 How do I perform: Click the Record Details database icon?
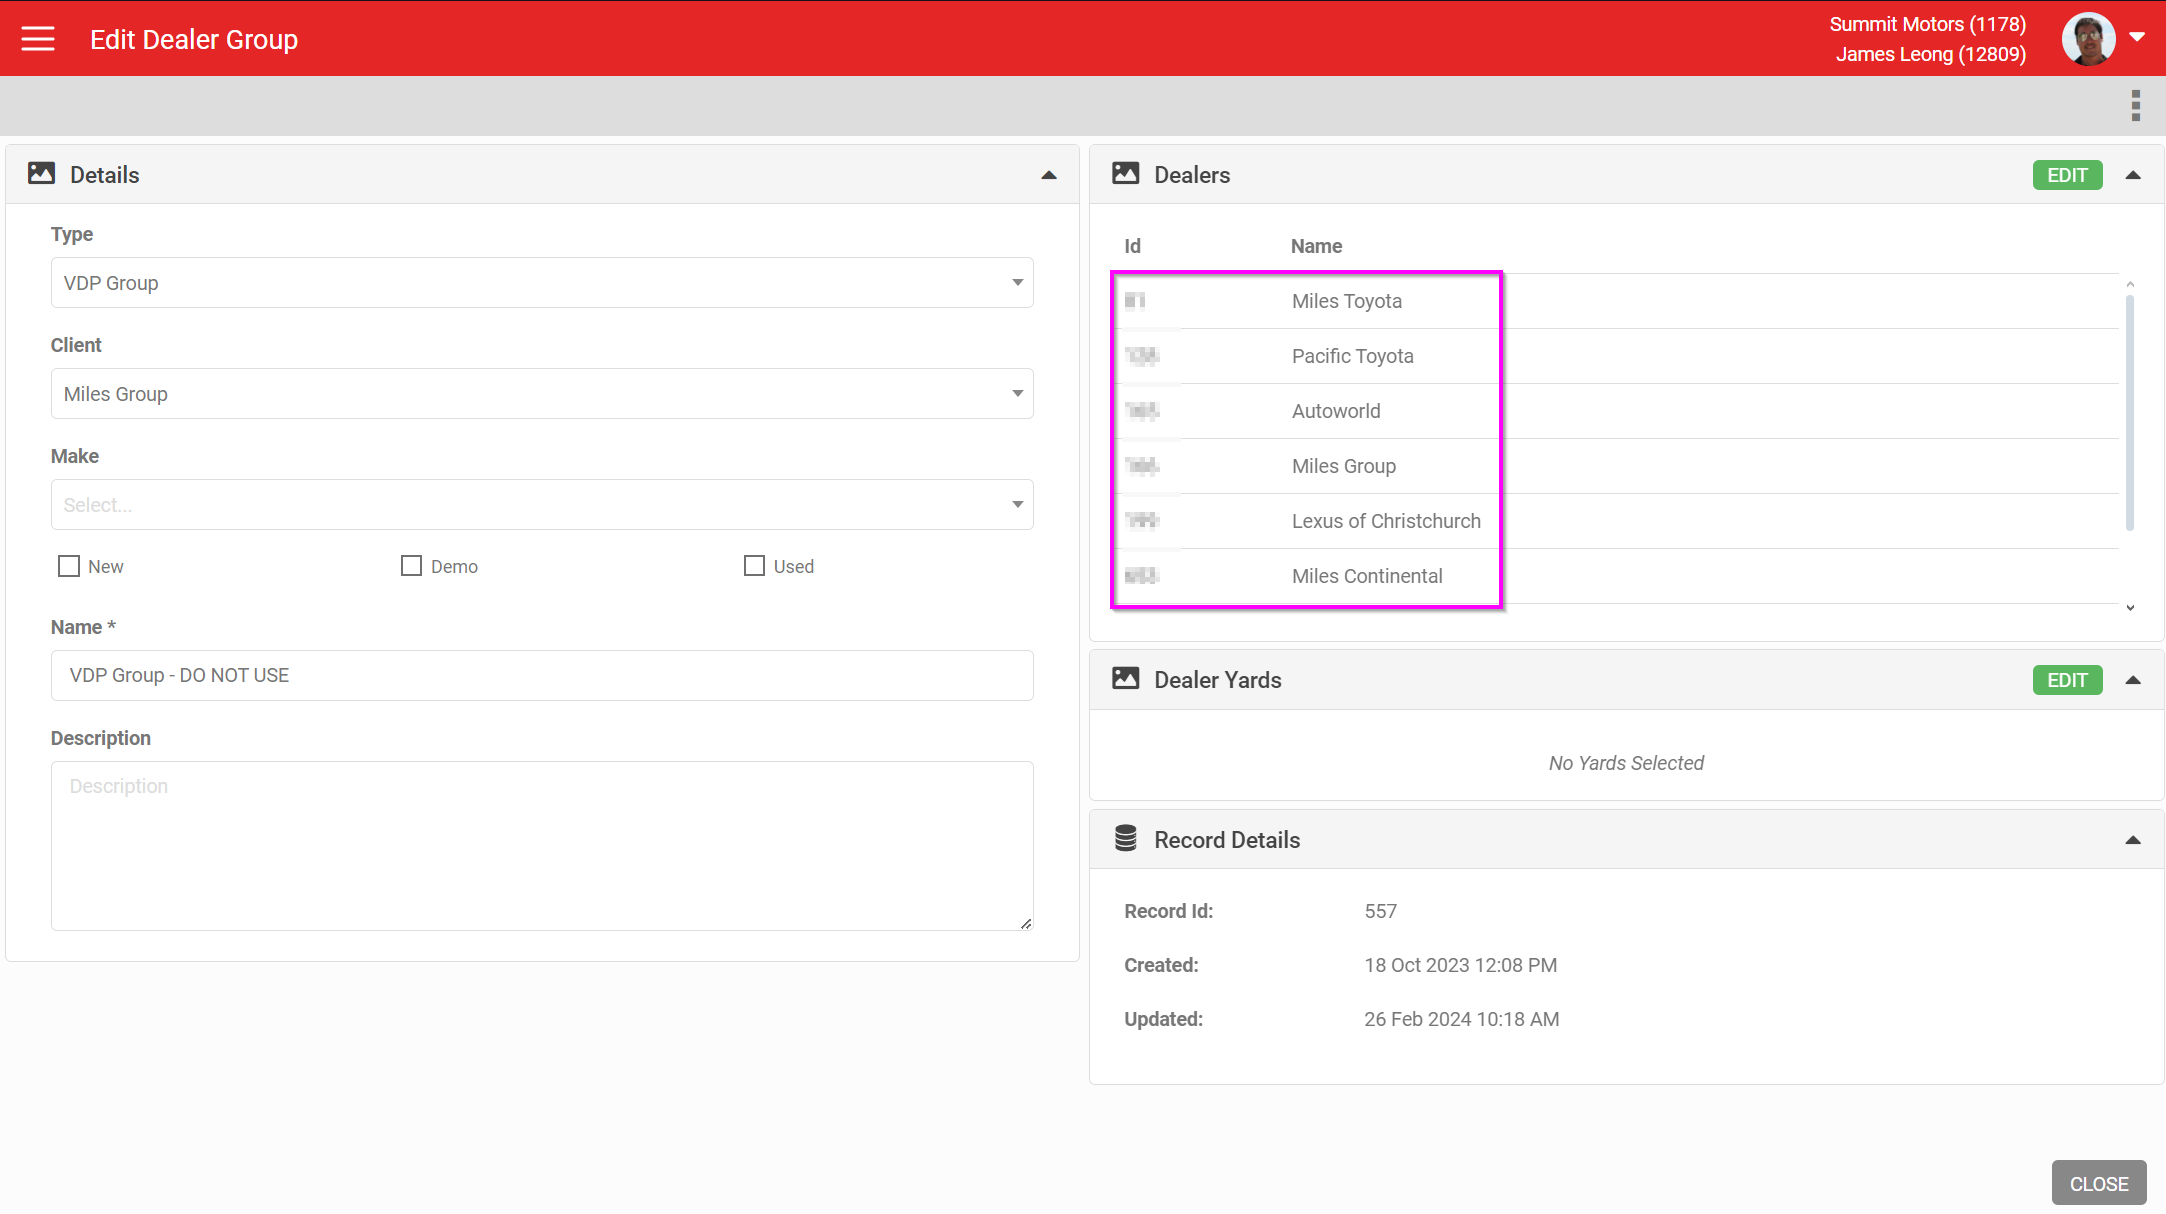[x=1125, y=839]
